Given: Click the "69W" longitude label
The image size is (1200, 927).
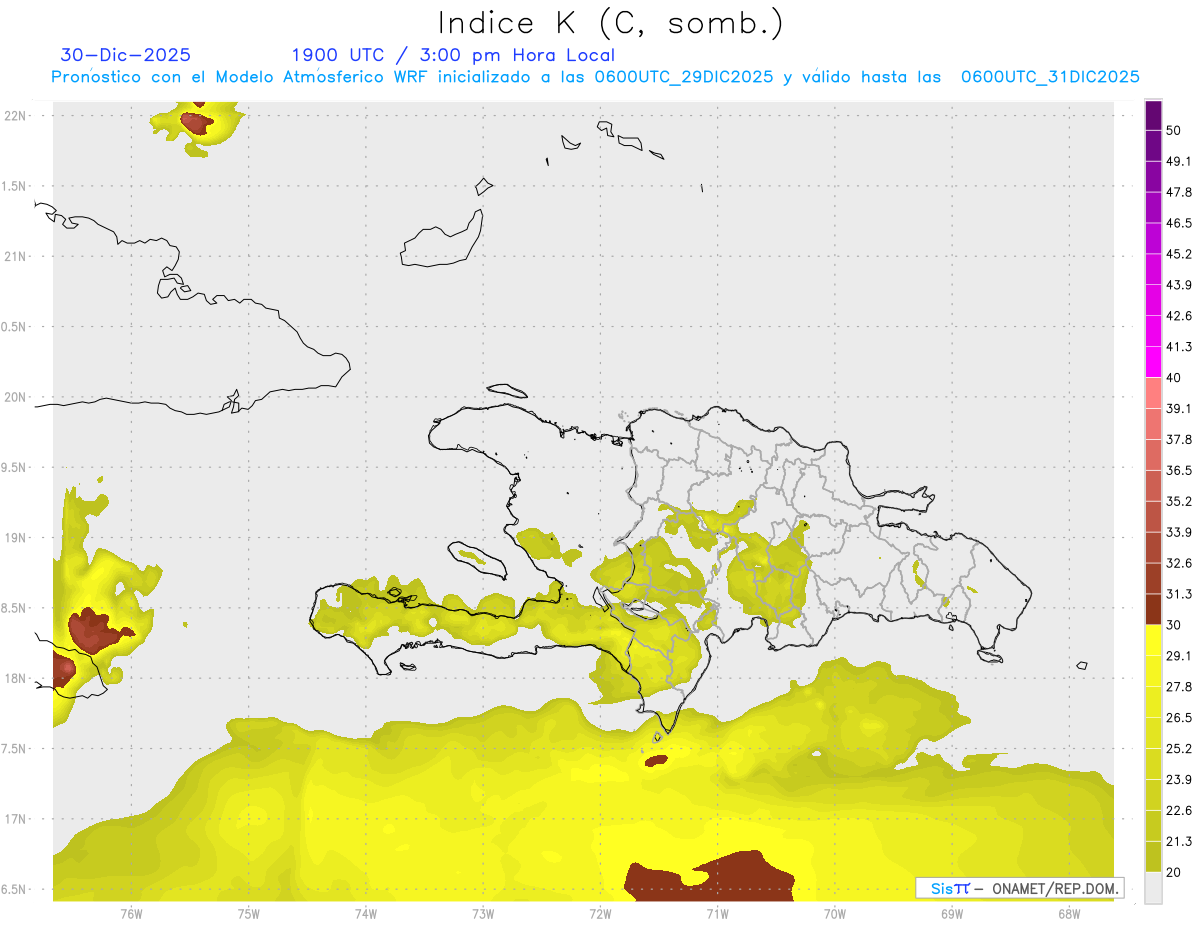Looking at the screenshot, I should (x=952, y=914).
